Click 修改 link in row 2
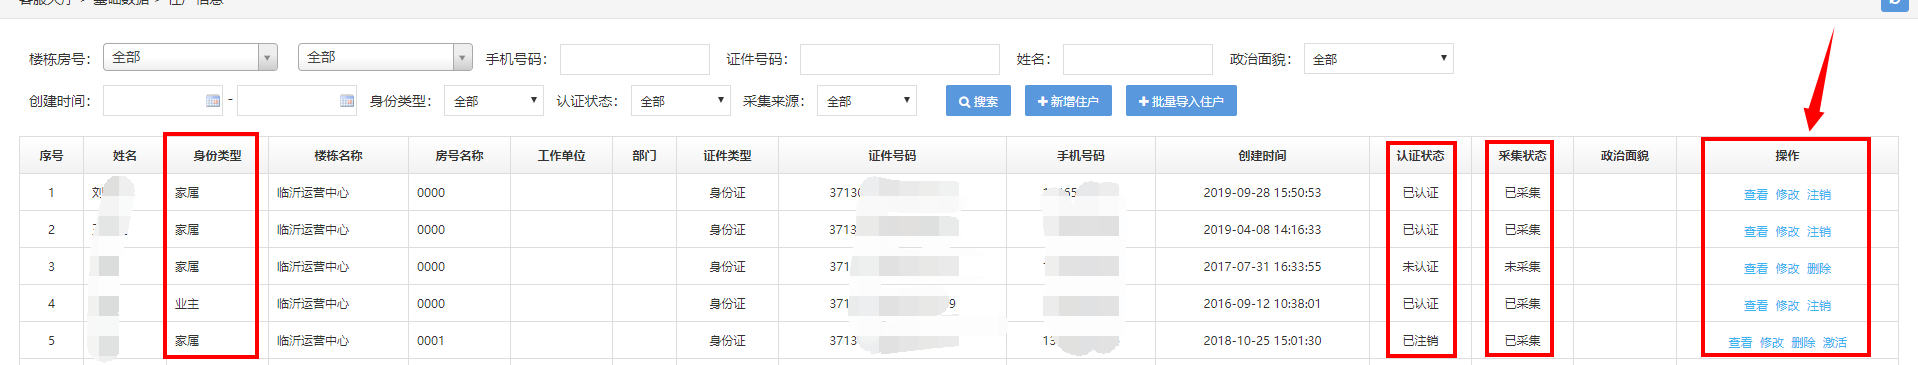Viewport: 1918px width, 365px height. point(1787,232)
